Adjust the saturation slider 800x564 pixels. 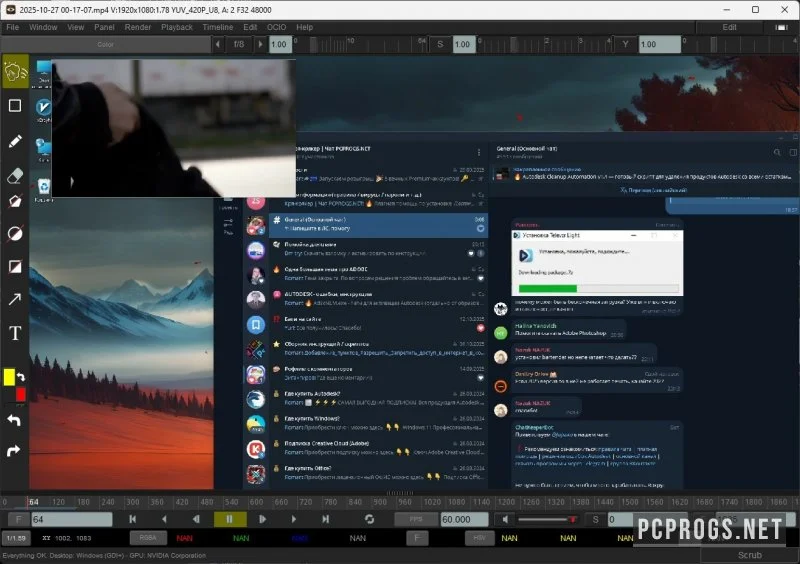[x=544, y=44]
